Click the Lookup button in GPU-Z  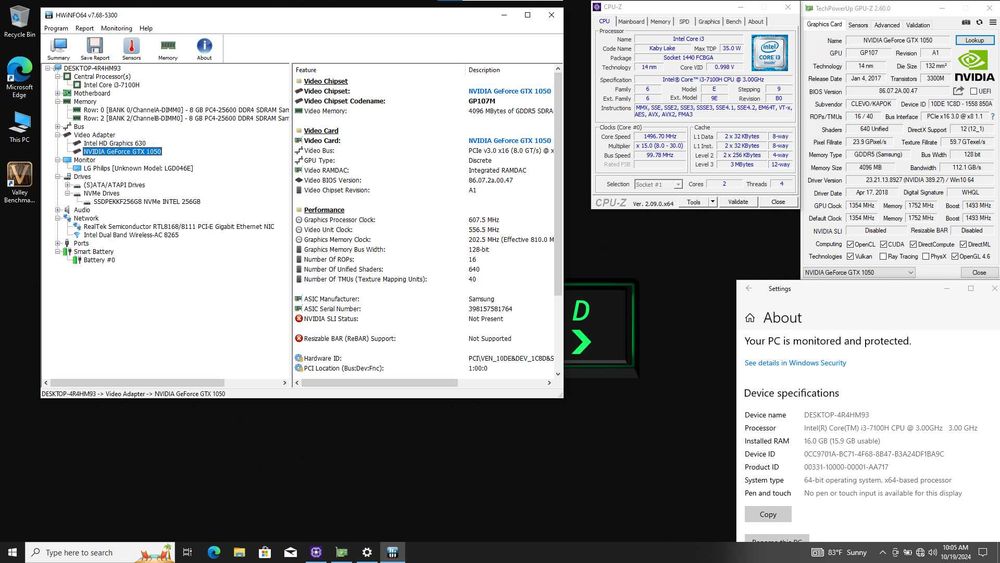[x=974, y=40]
